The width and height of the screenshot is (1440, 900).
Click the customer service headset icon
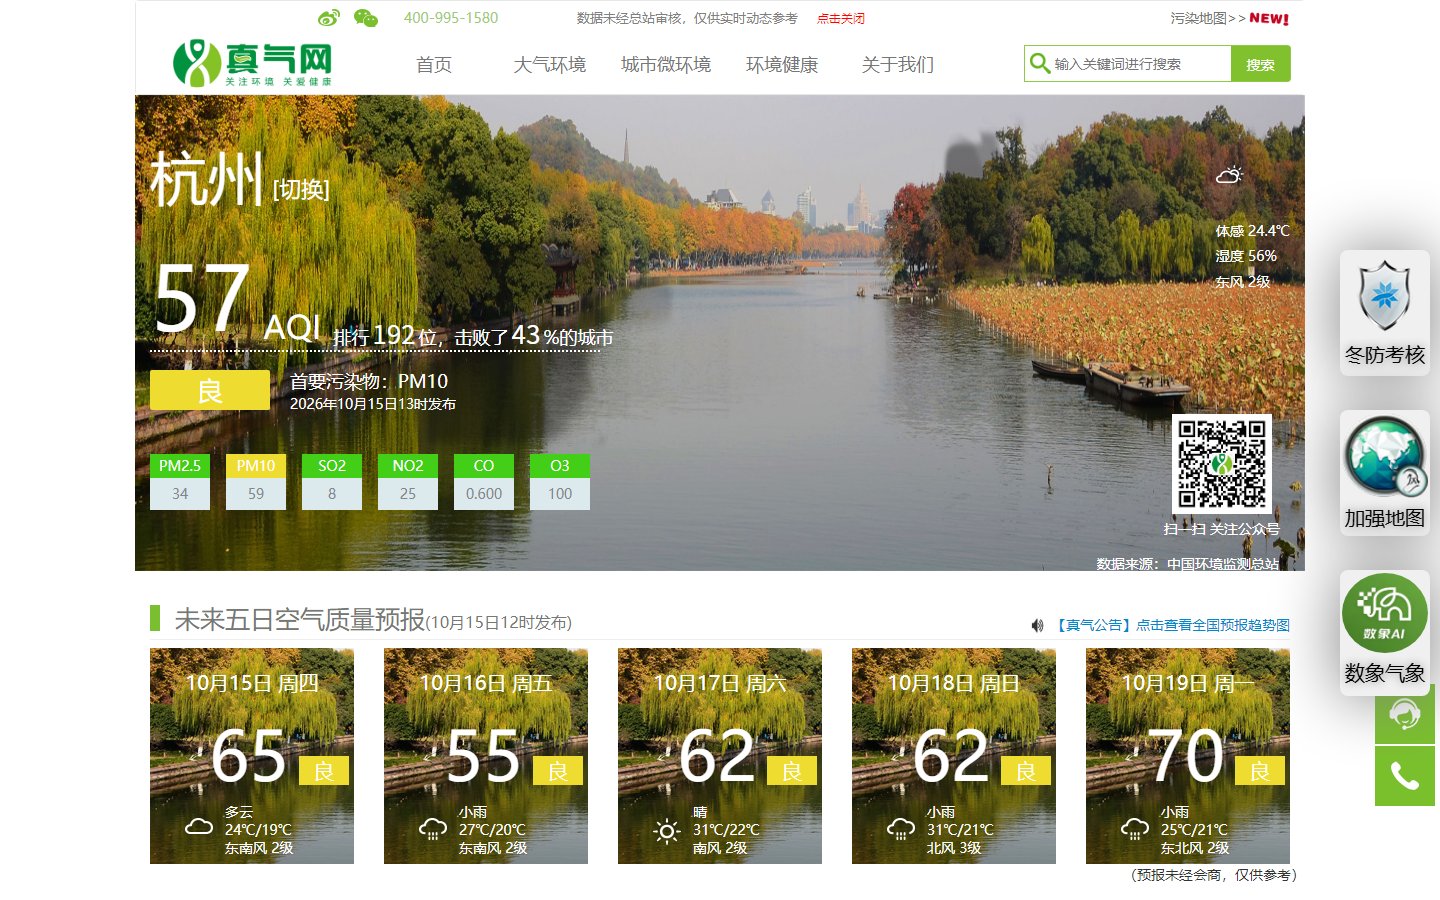point(1405,714)
